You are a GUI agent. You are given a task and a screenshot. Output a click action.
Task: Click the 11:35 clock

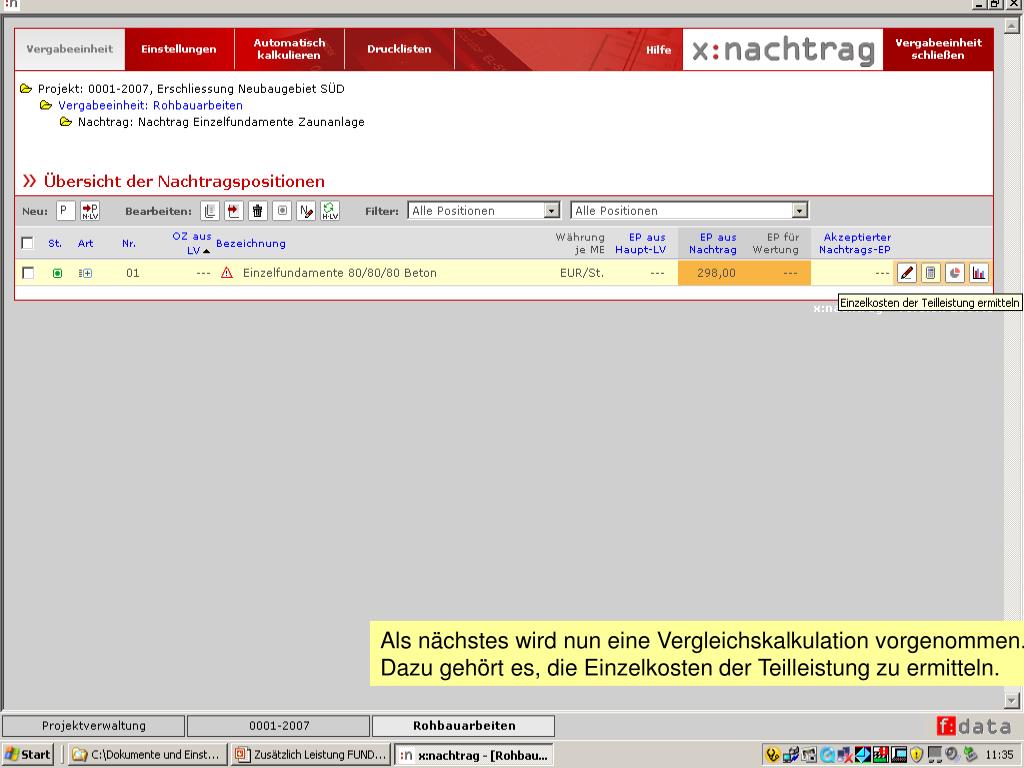pyautogui.click(x=999, y=755)
